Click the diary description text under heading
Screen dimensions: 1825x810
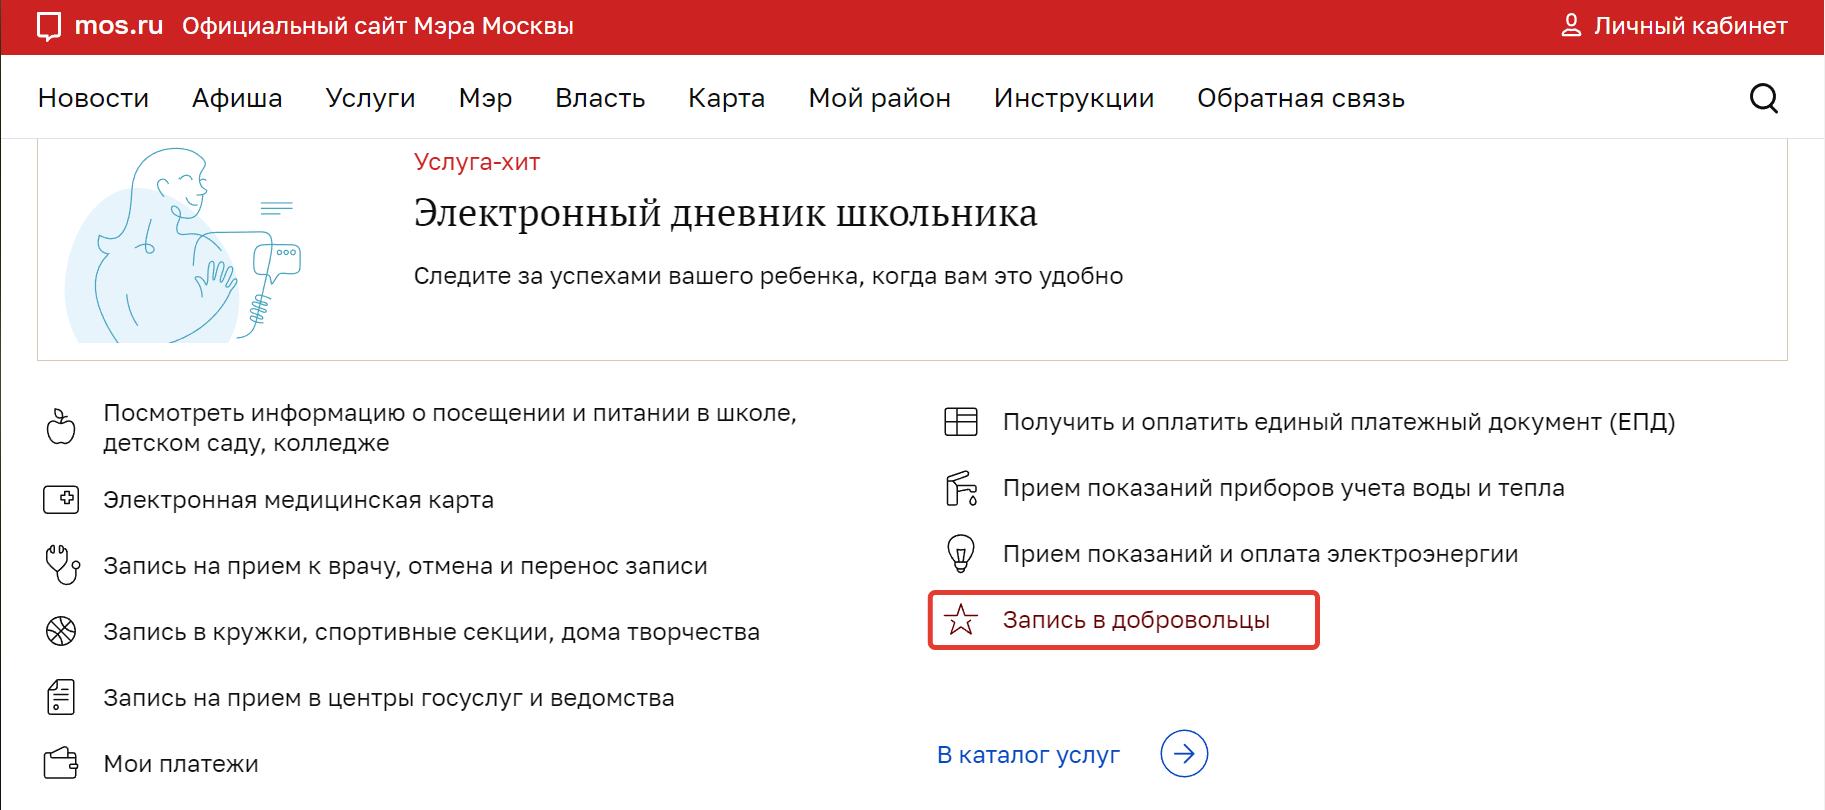pos(768,276)
